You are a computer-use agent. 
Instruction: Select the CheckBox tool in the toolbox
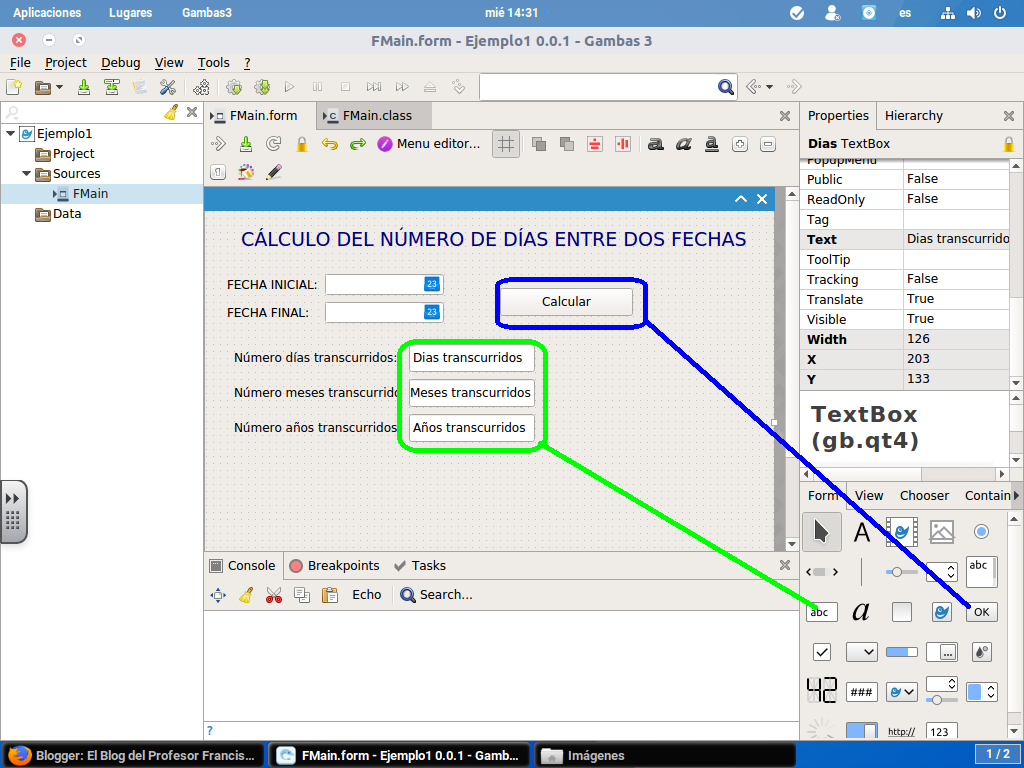821,651
